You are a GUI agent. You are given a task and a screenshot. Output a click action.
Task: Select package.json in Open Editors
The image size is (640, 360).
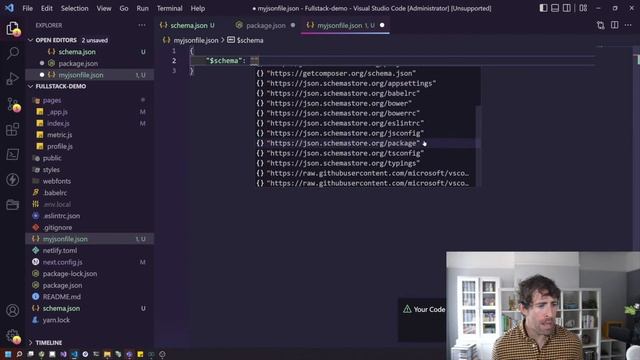[x=89, y=63]
